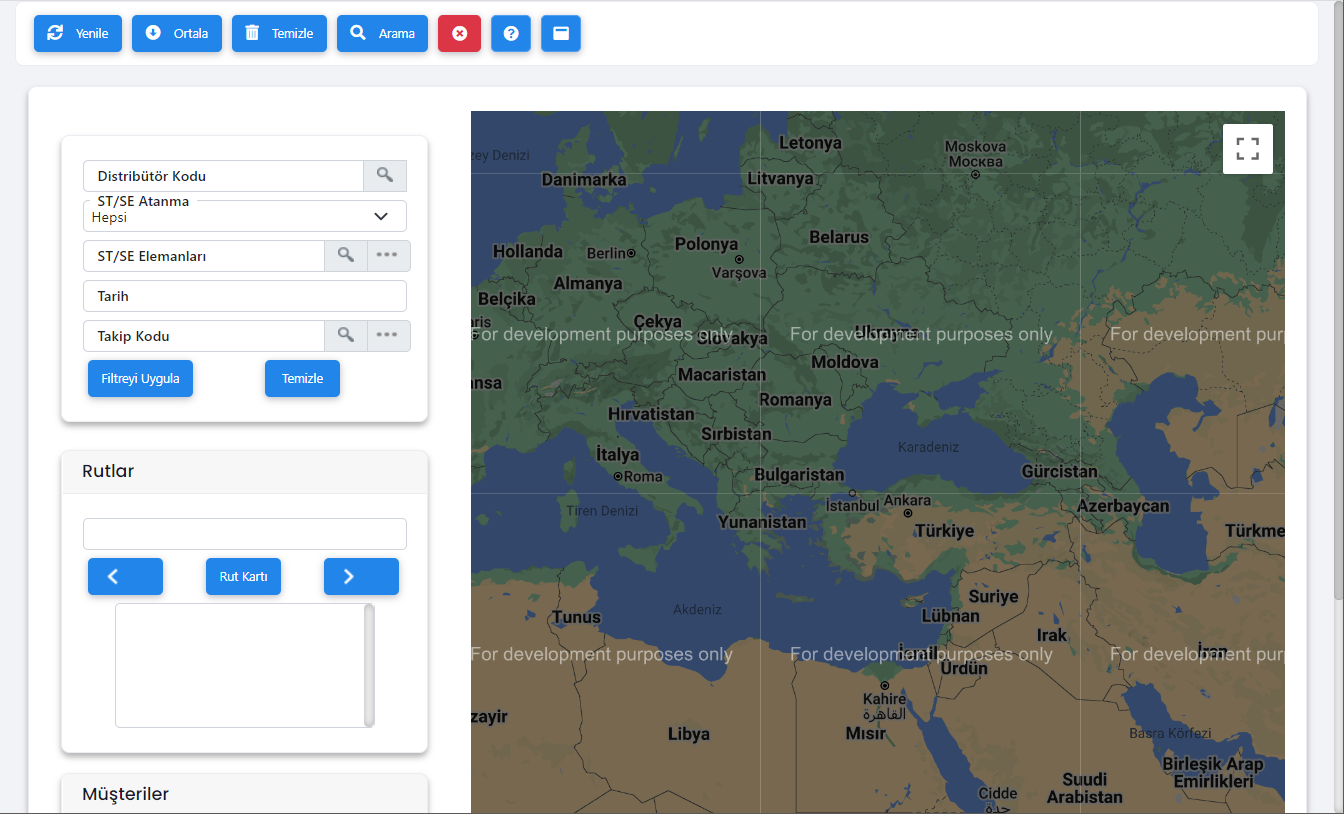The image size is (1344, 814).
Task: Click the Rutlar text input field
Action: tap(245, 534)
